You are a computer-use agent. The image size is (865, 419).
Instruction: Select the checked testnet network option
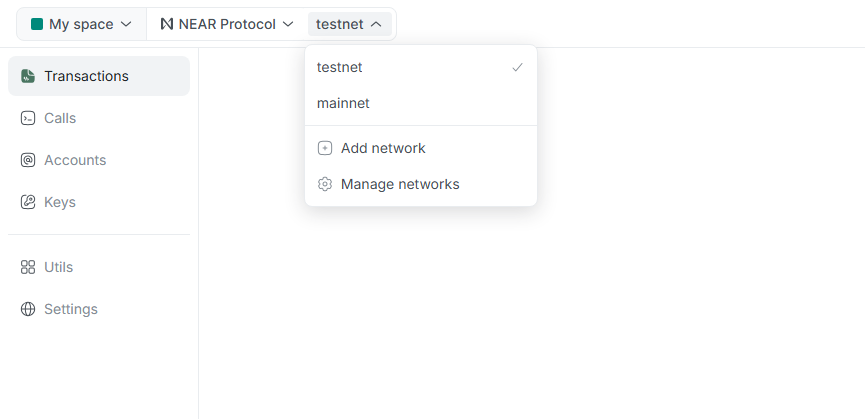point(340,68)
